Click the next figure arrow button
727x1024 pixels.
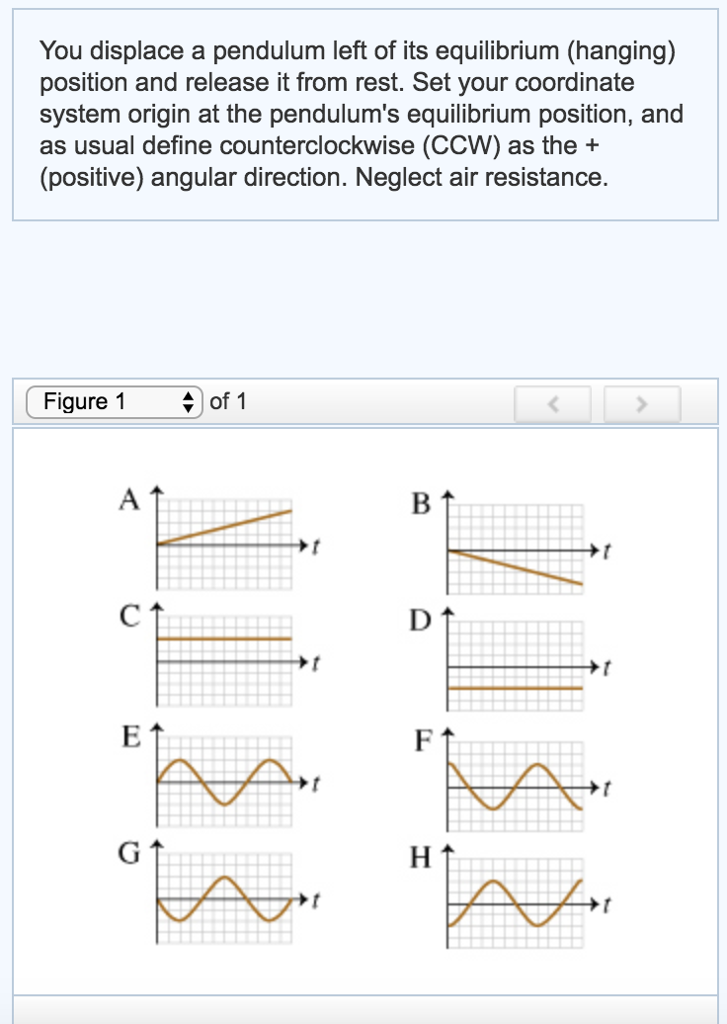[642, 404]
